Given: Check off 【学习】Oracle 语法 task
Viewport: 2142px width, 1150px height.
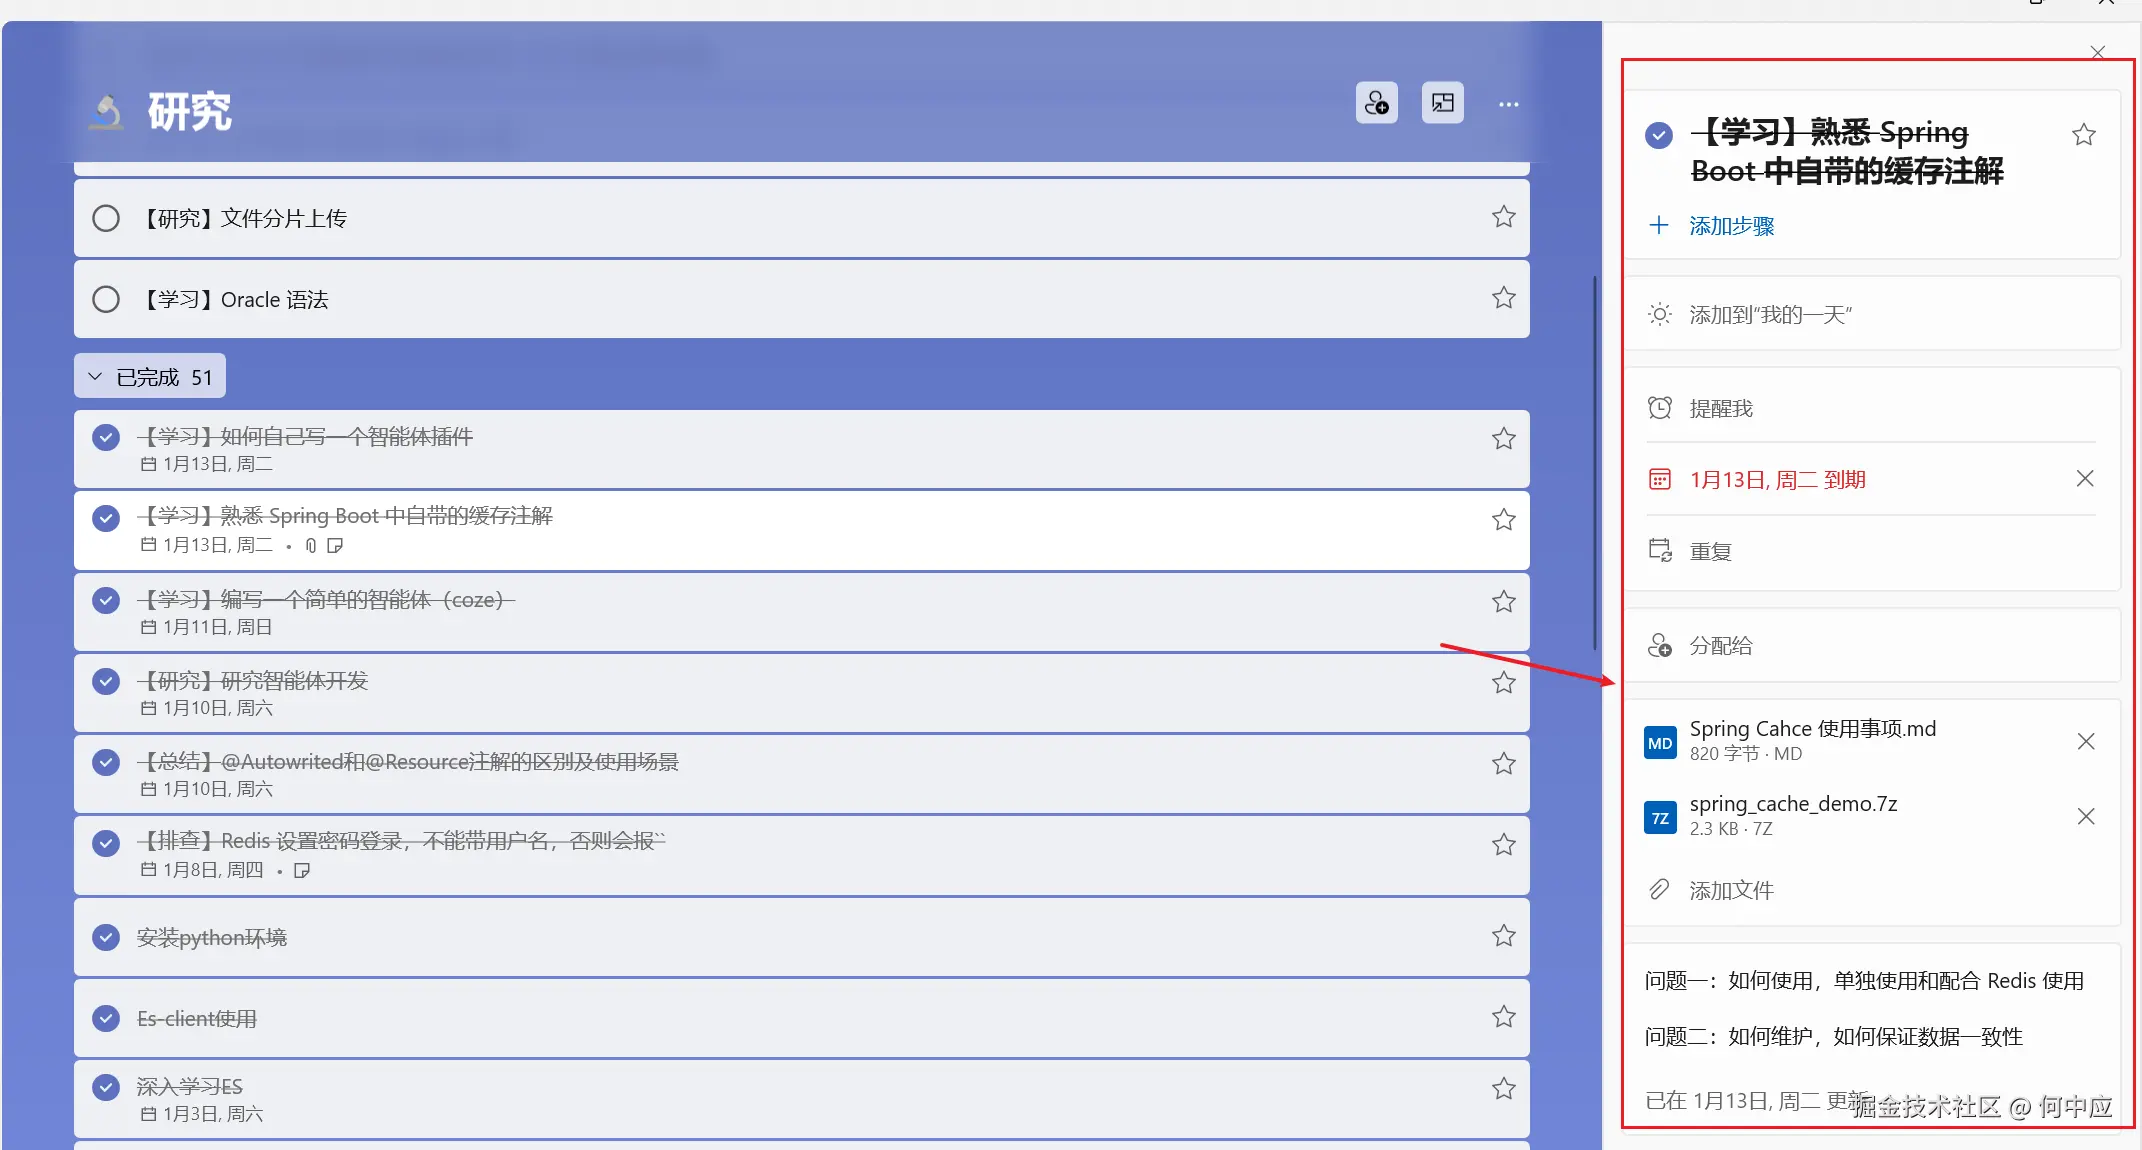Looking at the screenshot, I should [x=106, y=299].
